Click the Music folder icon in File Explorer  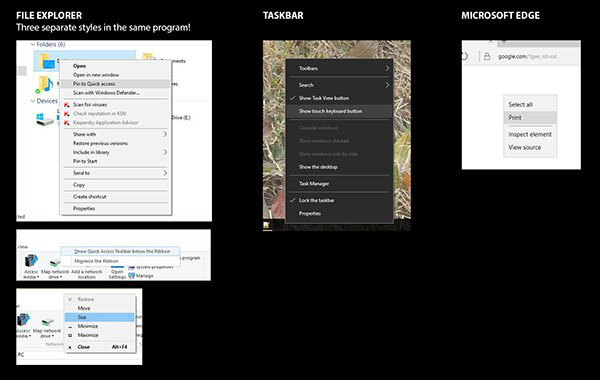[45, 85]
